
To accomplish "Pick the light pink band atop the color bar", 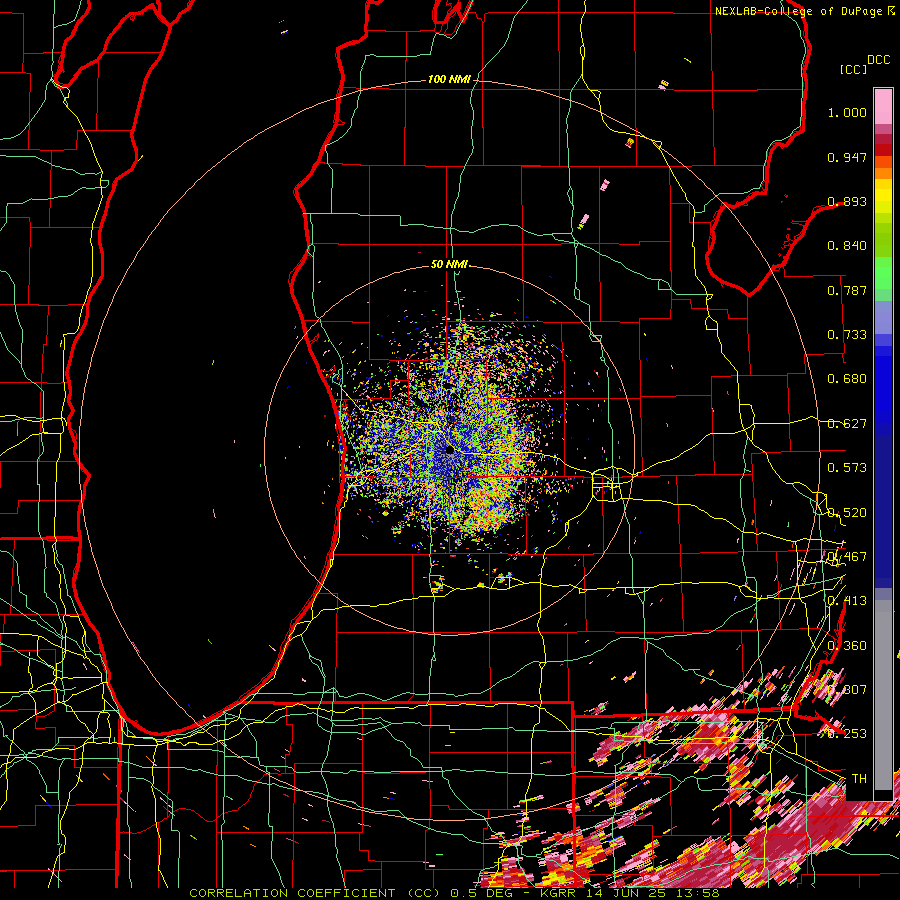I will tap(883, 106).
